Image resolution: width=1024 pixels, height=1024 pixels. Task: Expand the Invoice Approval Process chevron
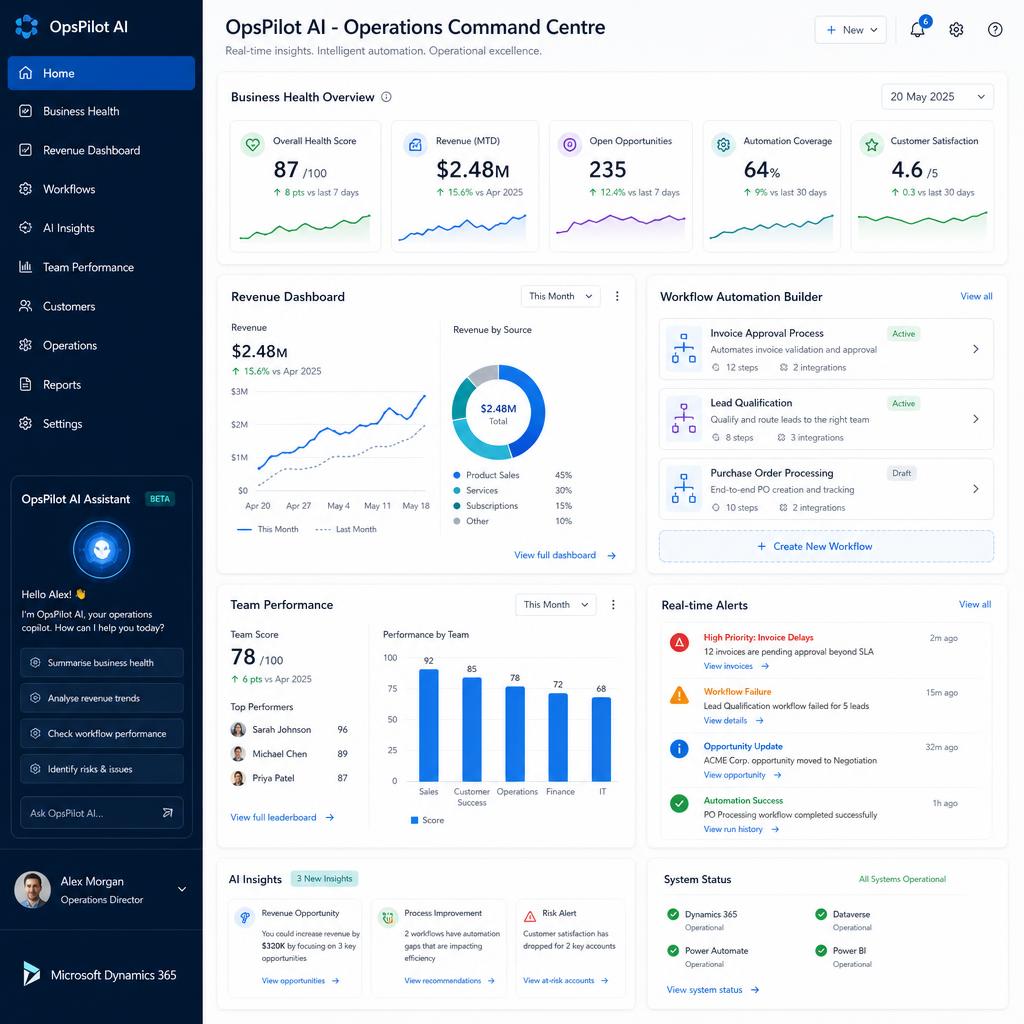click(x=976, y=349)
